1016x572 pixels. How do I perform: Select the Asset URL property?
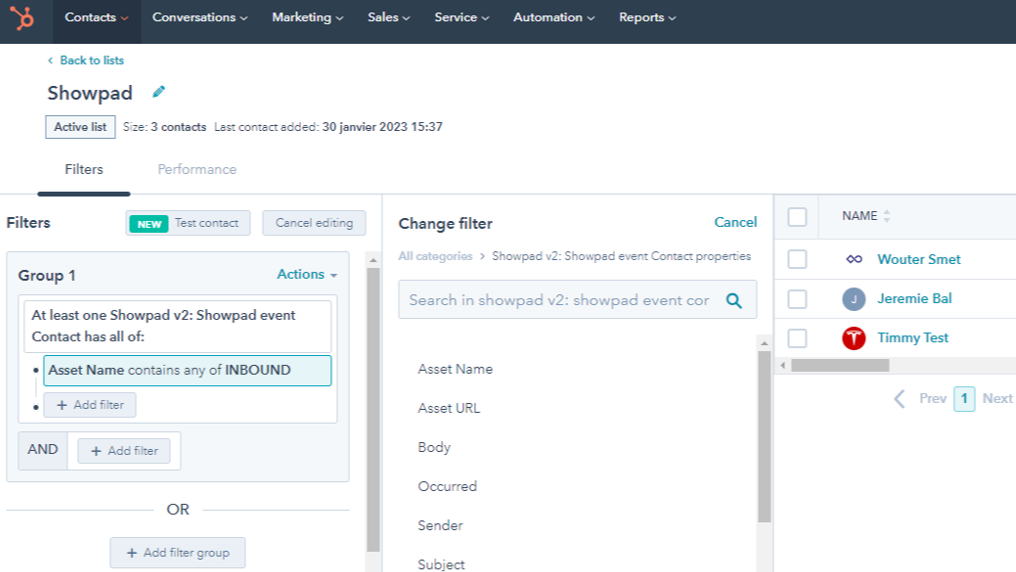(x=448, y=408)
